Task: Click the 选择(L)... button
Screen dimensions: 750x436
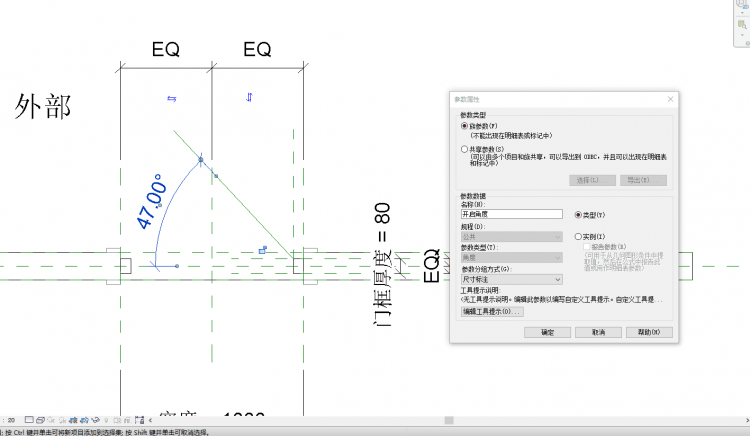Action: [x=592, y=180]
